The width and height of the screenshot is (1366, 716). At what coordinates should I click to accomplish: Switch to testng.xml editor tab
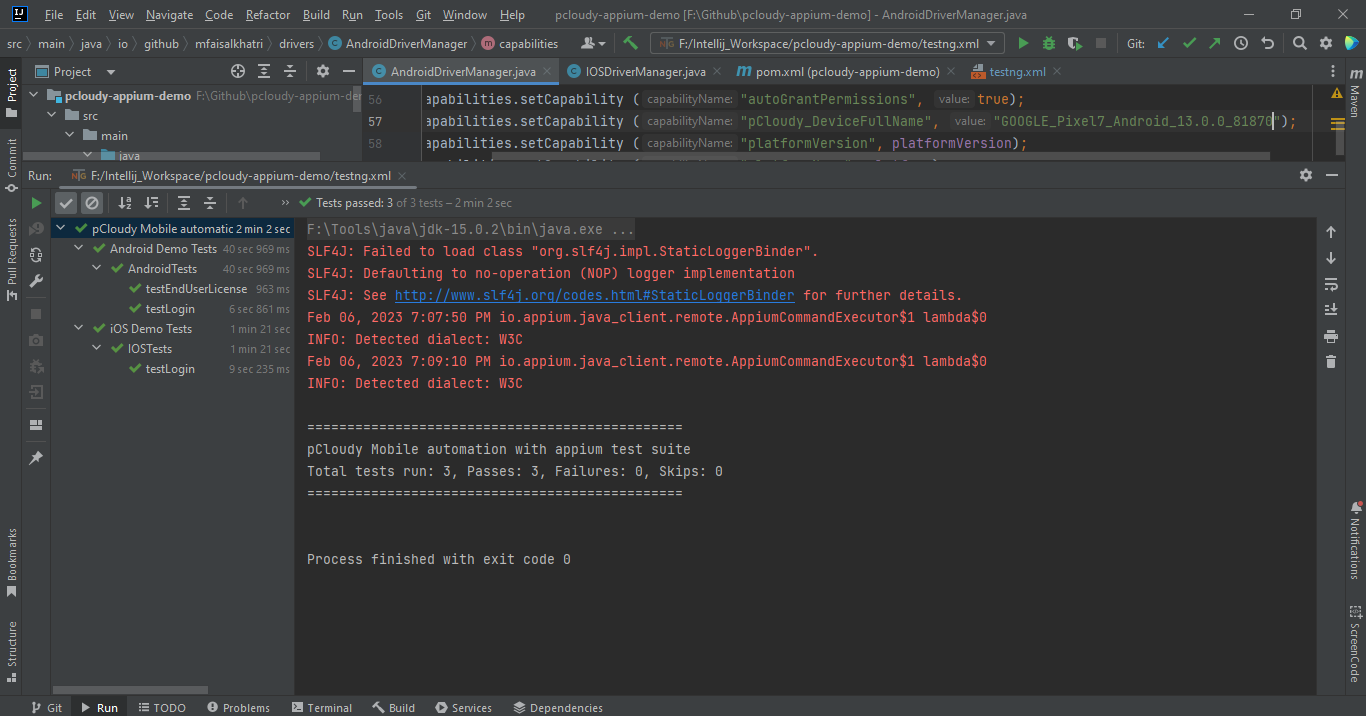(1017, 72)
